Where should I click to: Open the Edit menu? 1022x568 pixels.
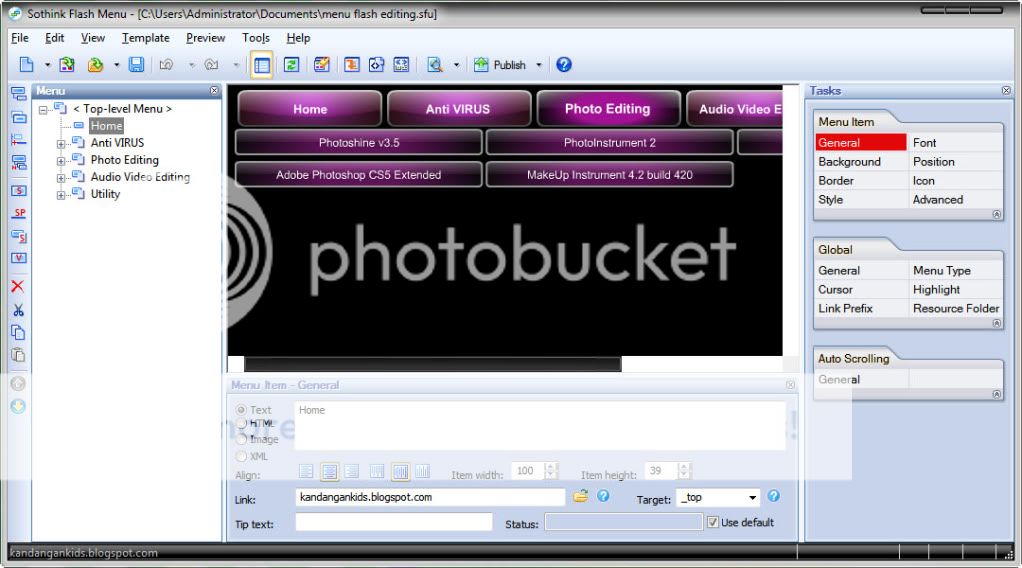tap(54, 38)
